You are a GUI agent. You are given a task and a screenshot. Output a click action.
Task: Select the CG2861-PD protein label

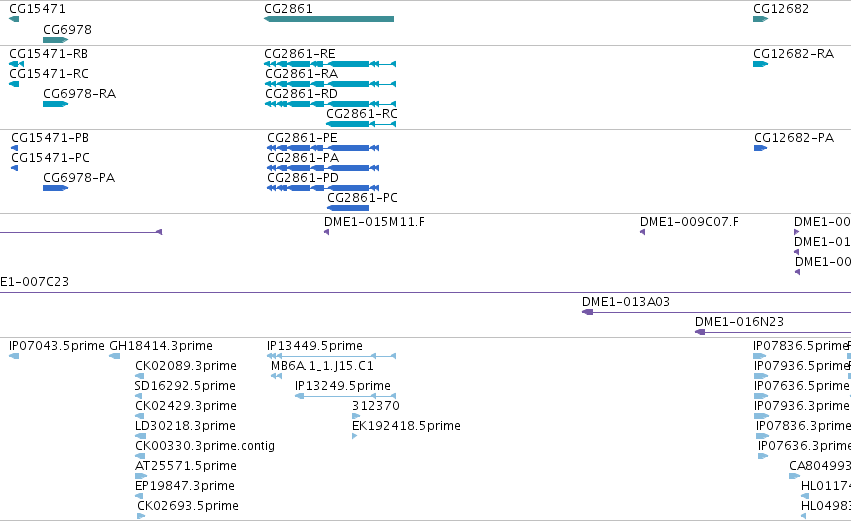coord(303,178)
